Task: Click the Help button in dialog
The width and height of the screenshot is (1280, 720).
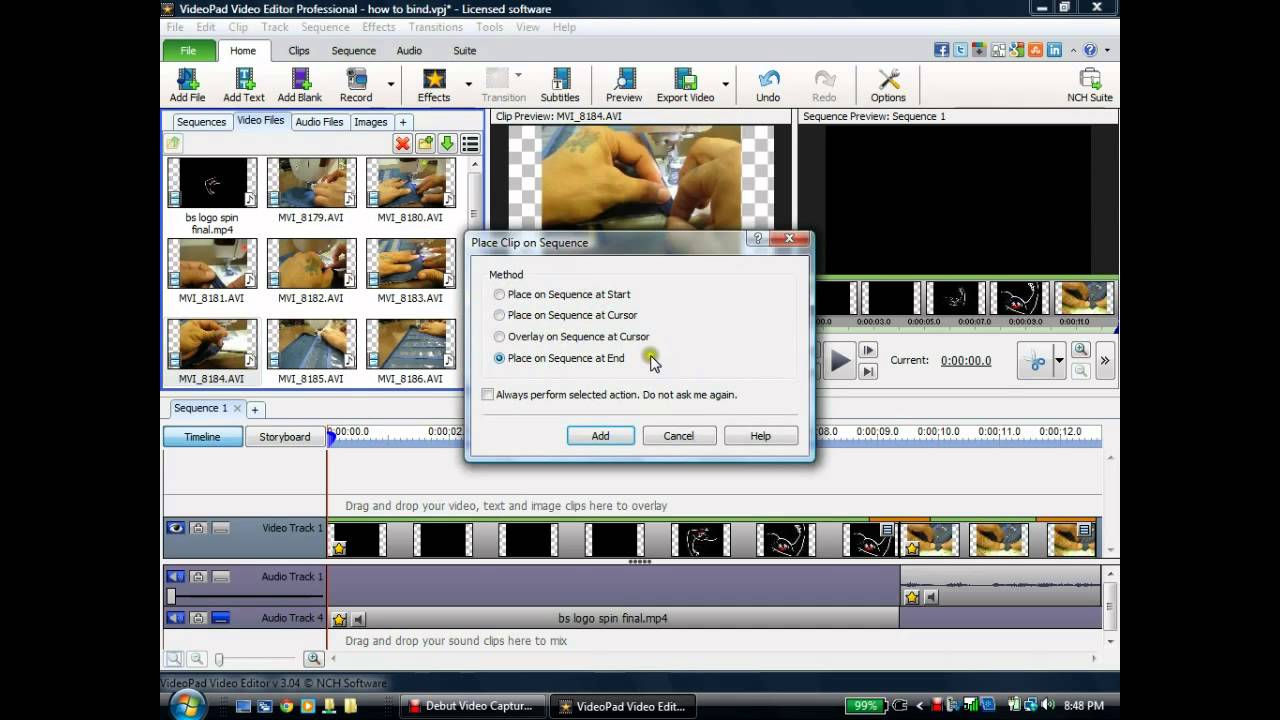Action: [x=761, y=436]
